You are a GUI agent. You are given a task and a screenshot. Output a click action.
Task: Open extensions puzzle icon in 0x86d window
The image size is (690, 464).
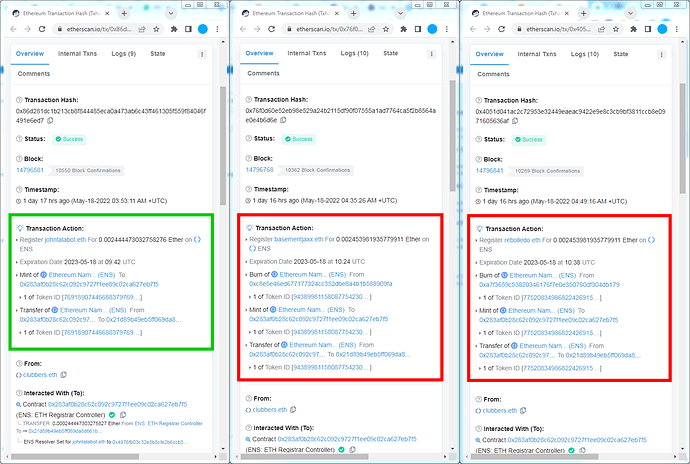tap(174, 29)
